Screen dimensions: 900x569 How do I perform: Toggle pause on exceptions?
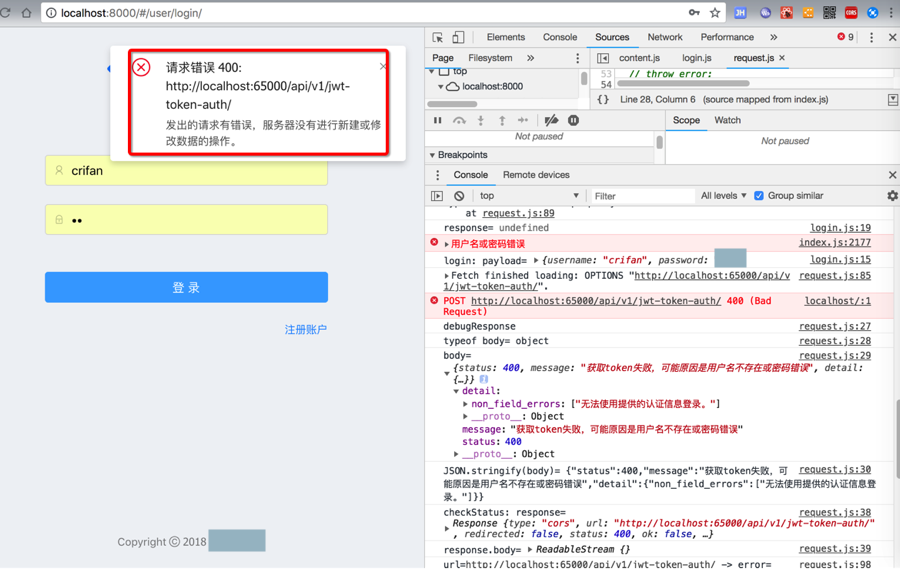(x=573, y=120)
